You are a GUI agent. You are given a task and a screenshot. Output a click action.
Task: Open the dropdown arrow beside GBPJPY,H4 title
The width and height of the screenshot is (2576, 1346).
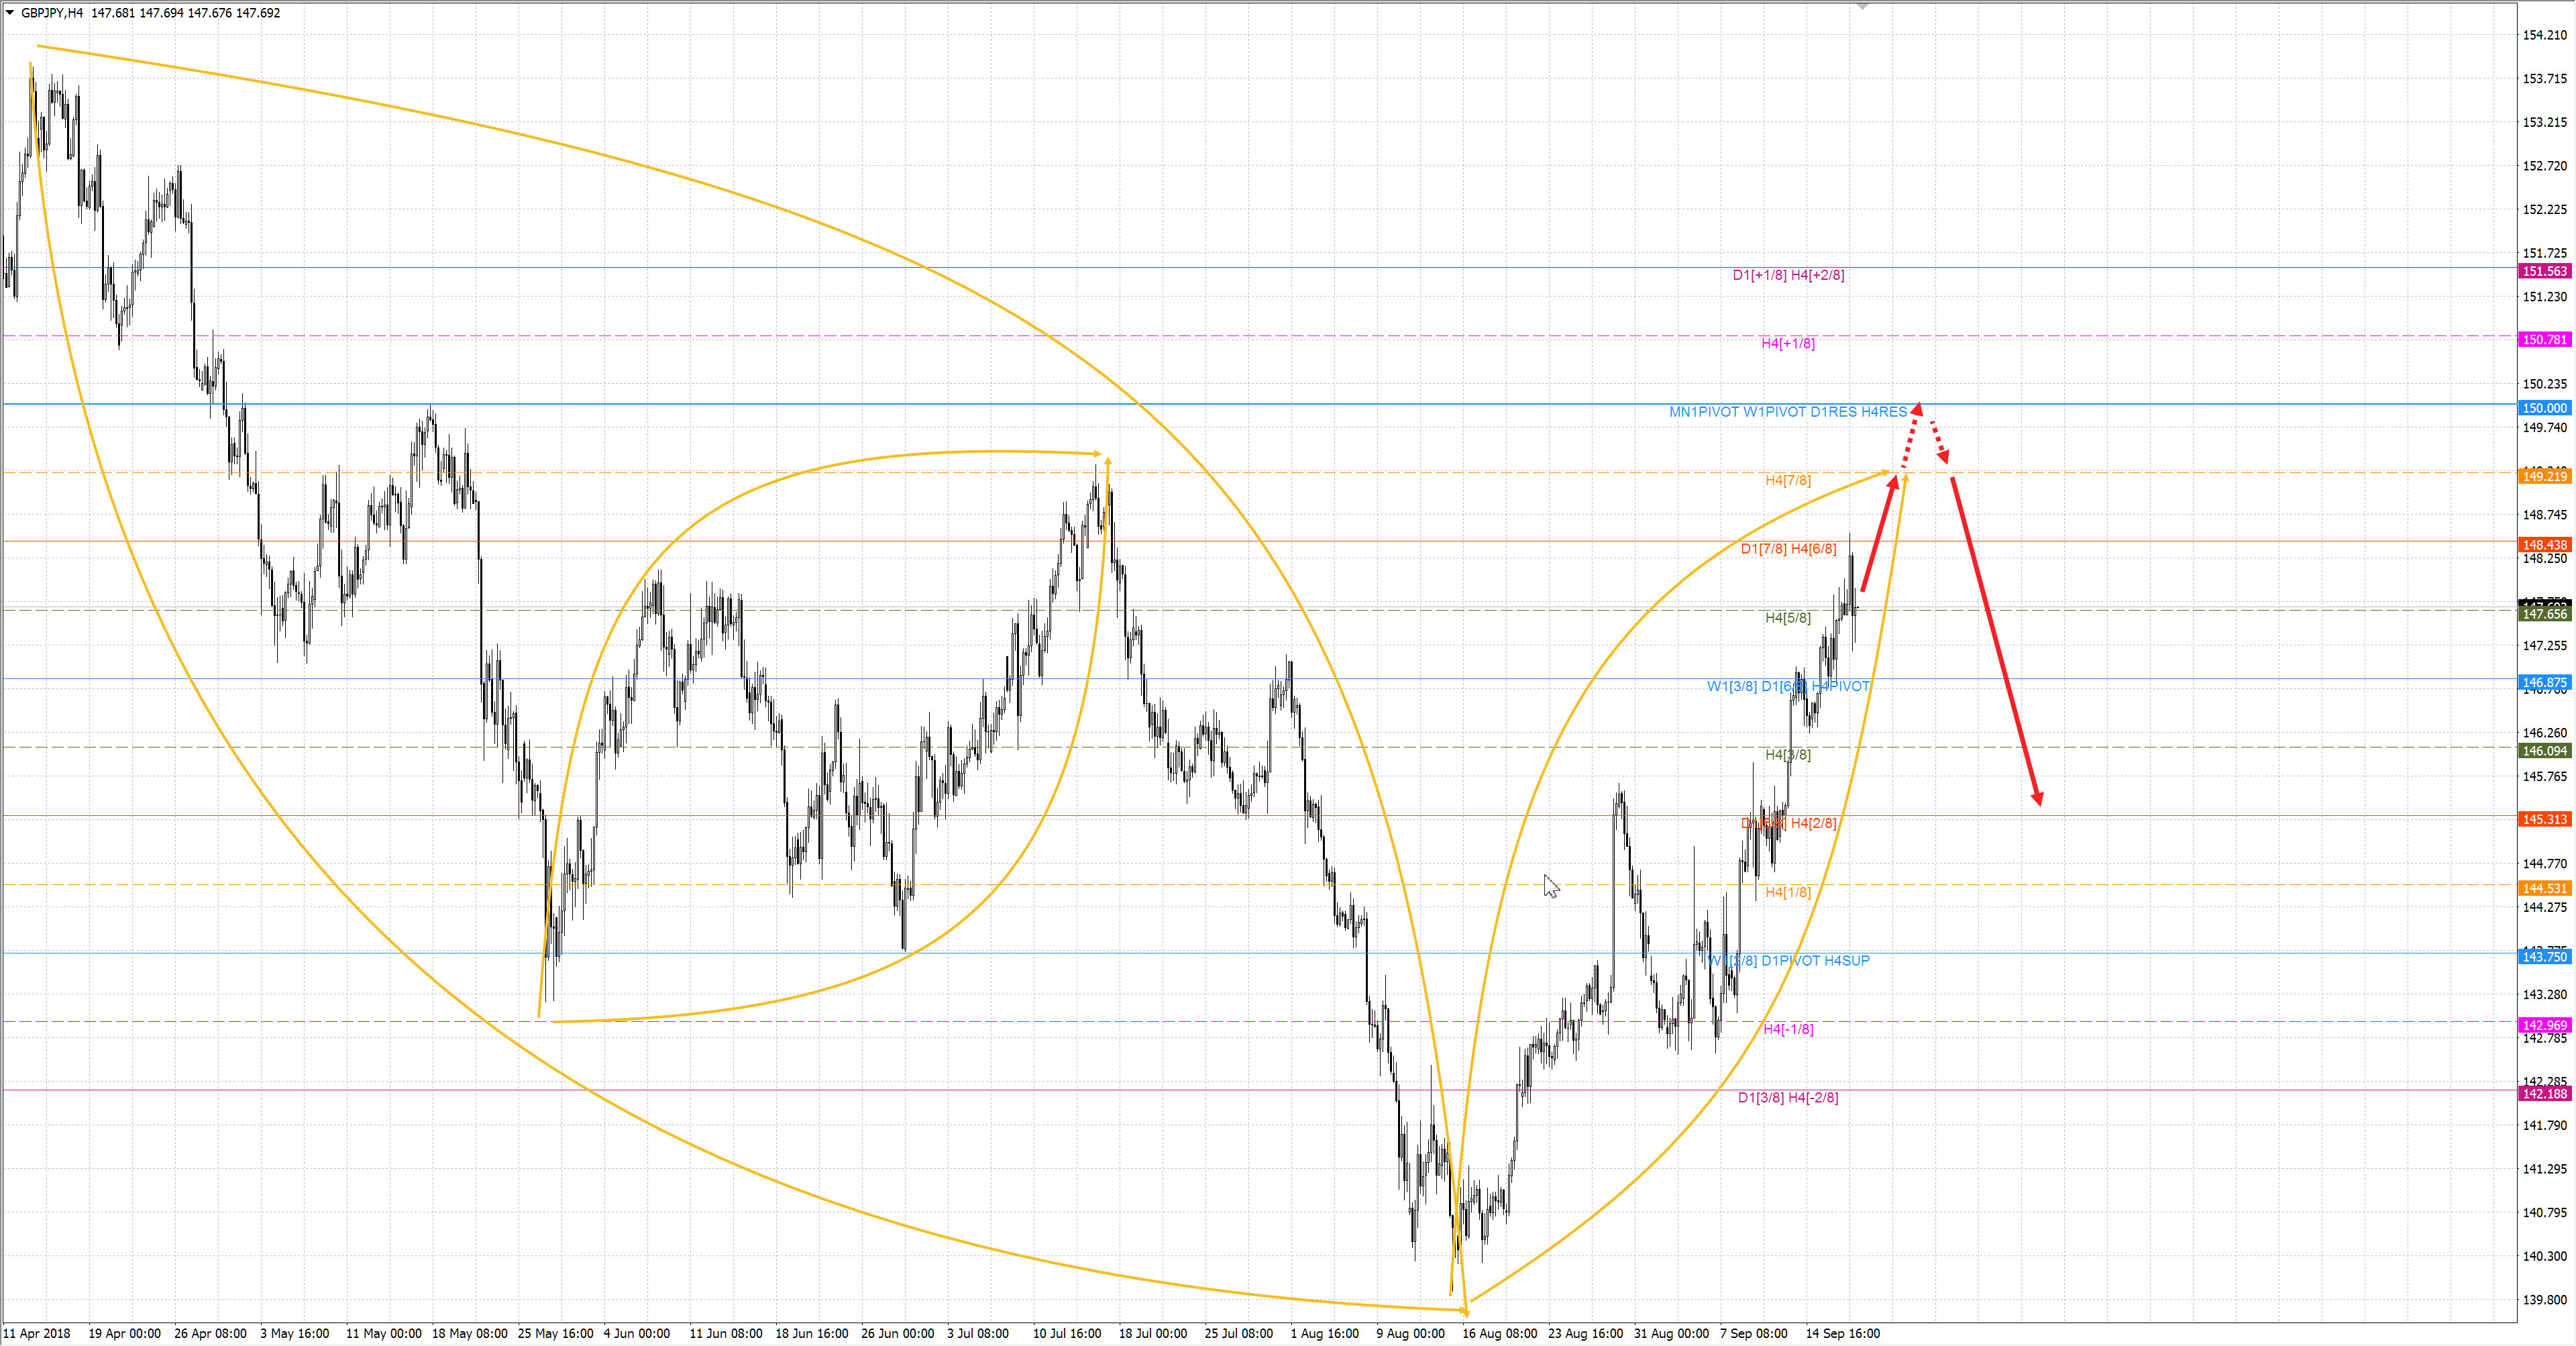point(10,13)
